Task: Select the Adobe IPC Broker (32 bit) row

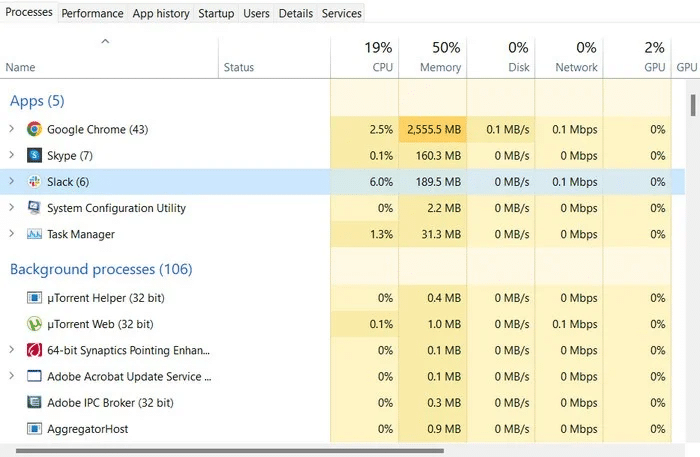Action: [110, 403]
